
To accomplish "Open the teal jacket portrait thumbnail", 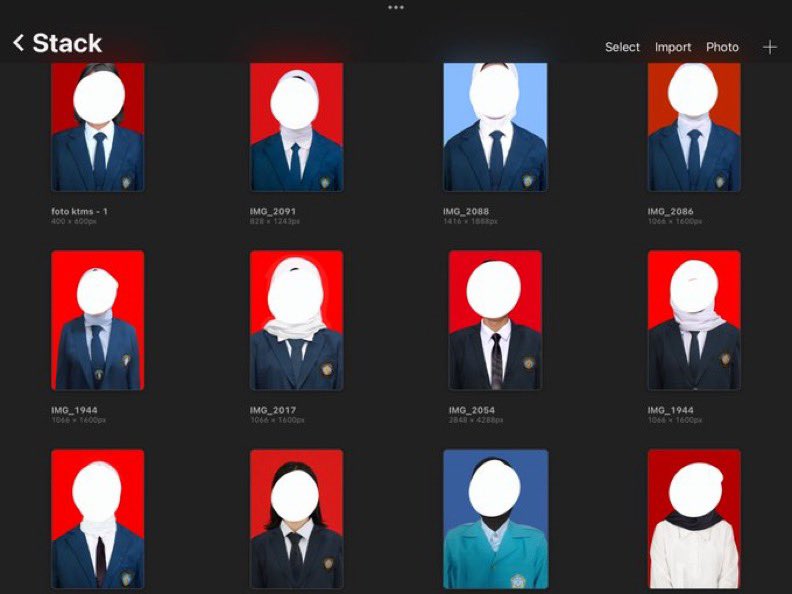I will pyautogui.click(x=496, y=519).
